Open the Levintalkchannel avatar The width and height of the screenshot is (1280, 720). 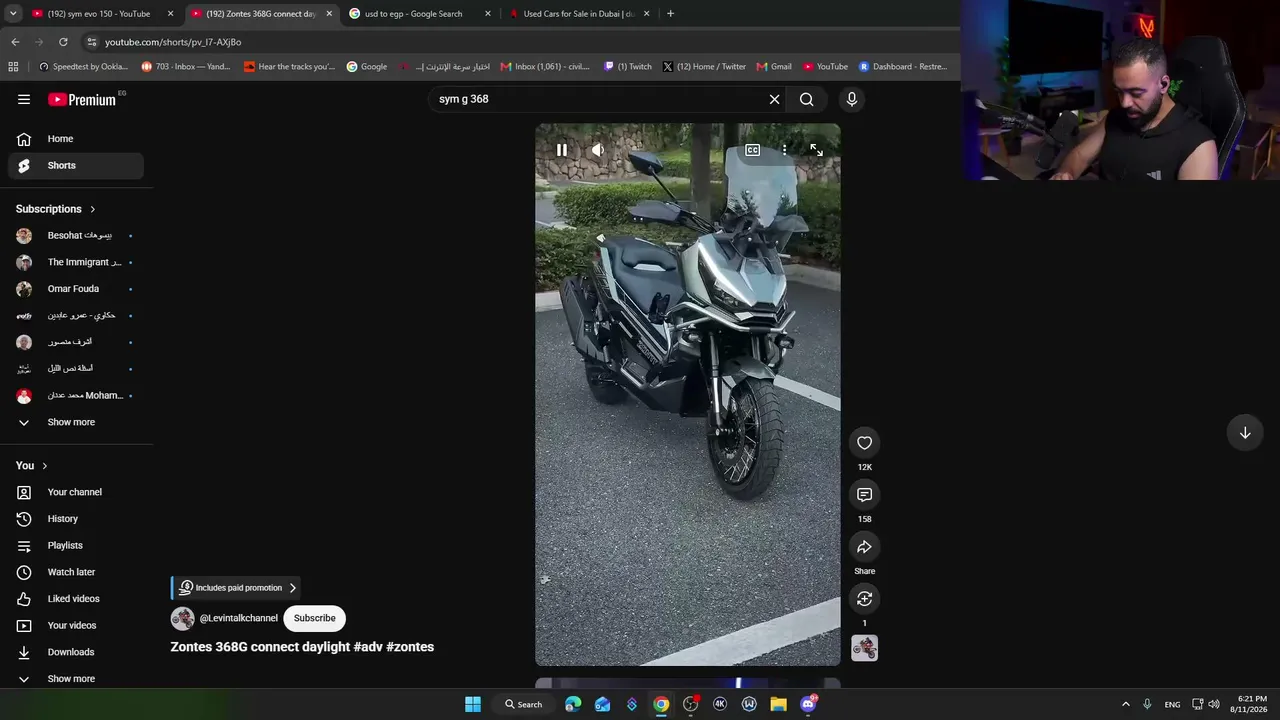pyautogui.click(x=183, y=618)
